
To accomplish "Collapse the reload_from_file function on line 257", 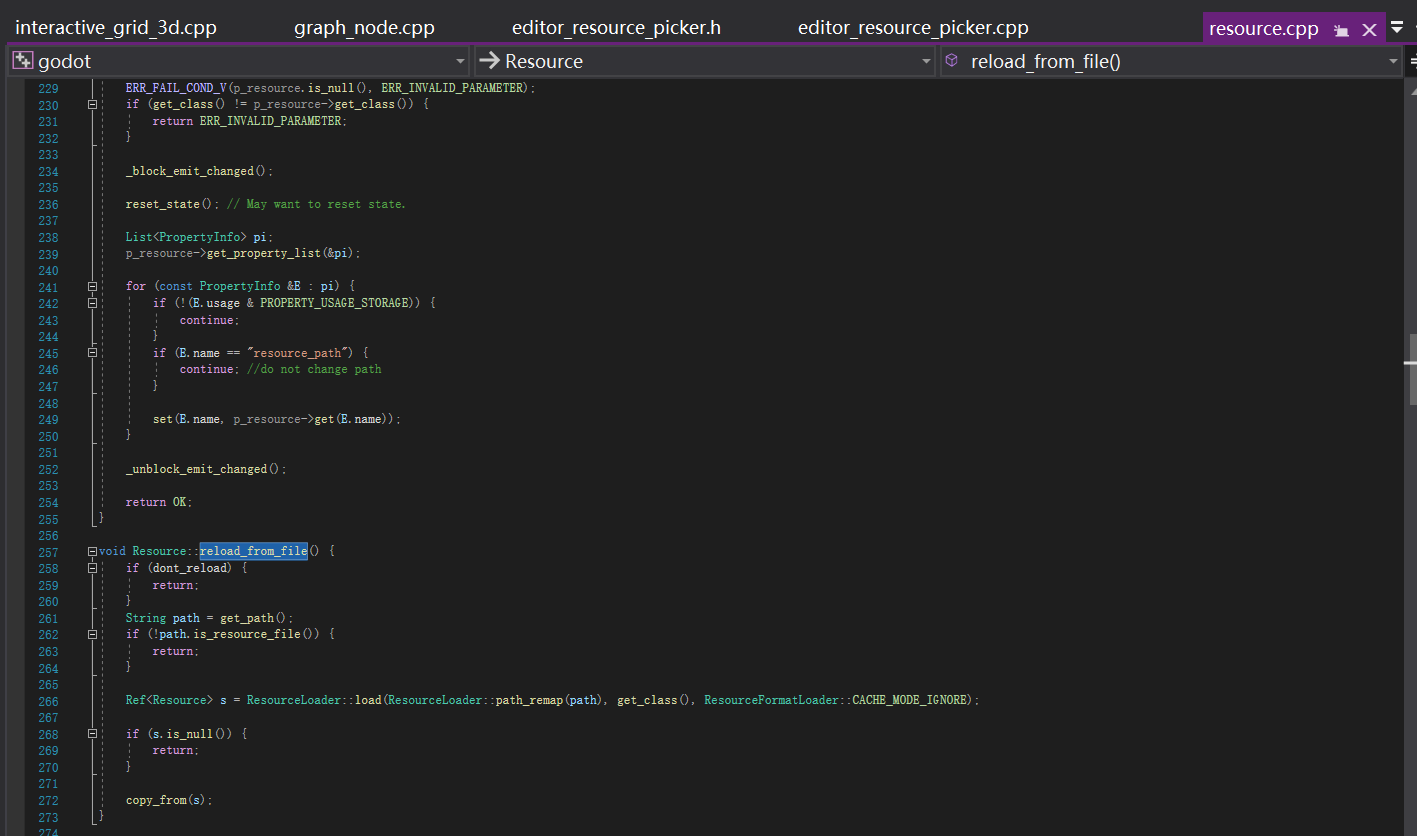I will [x=92, y=551].
